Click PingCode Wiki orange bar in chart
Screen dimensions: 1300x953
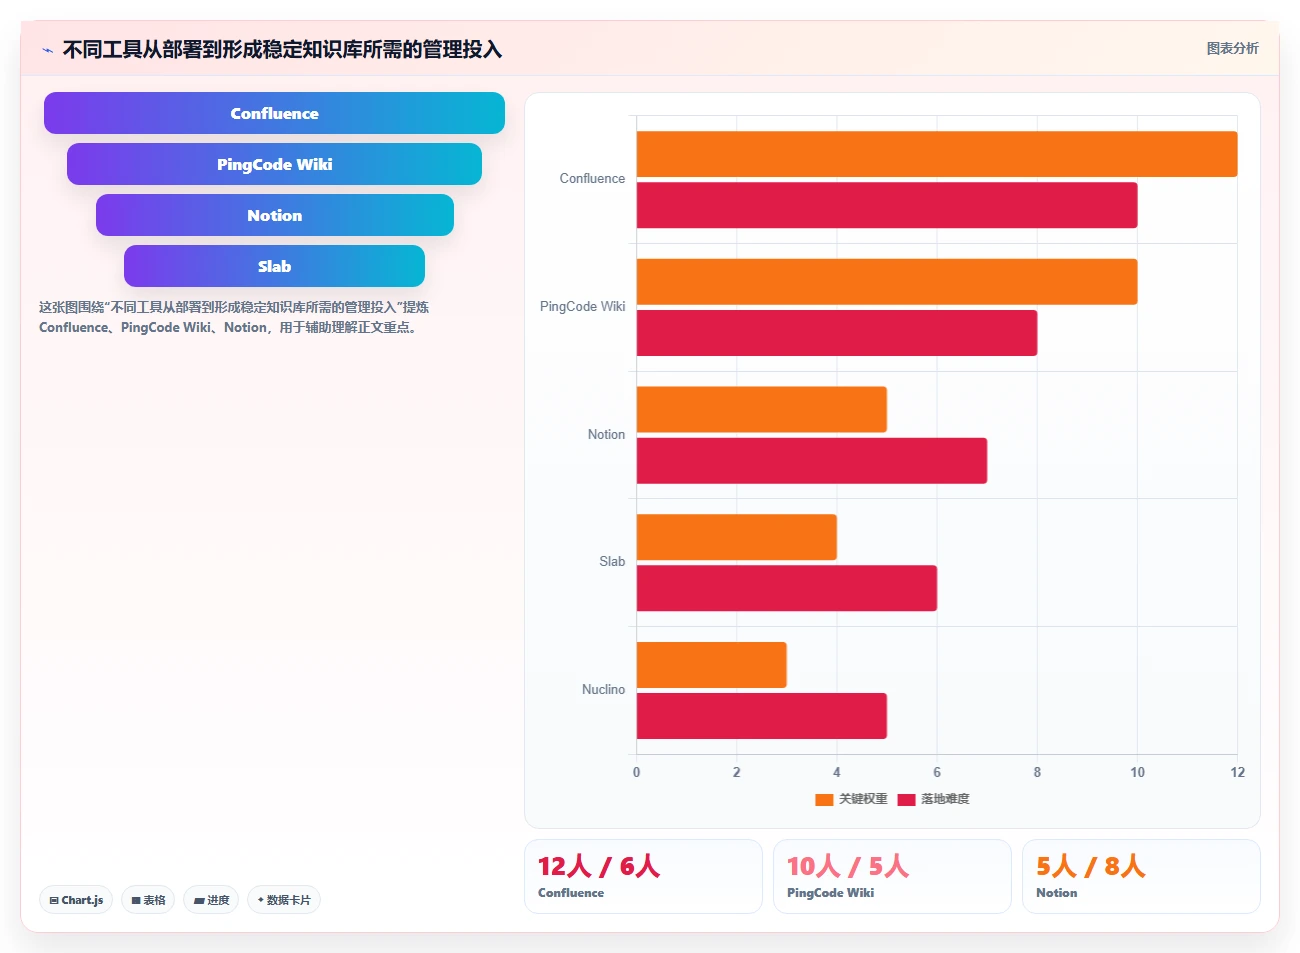(887, 282)
